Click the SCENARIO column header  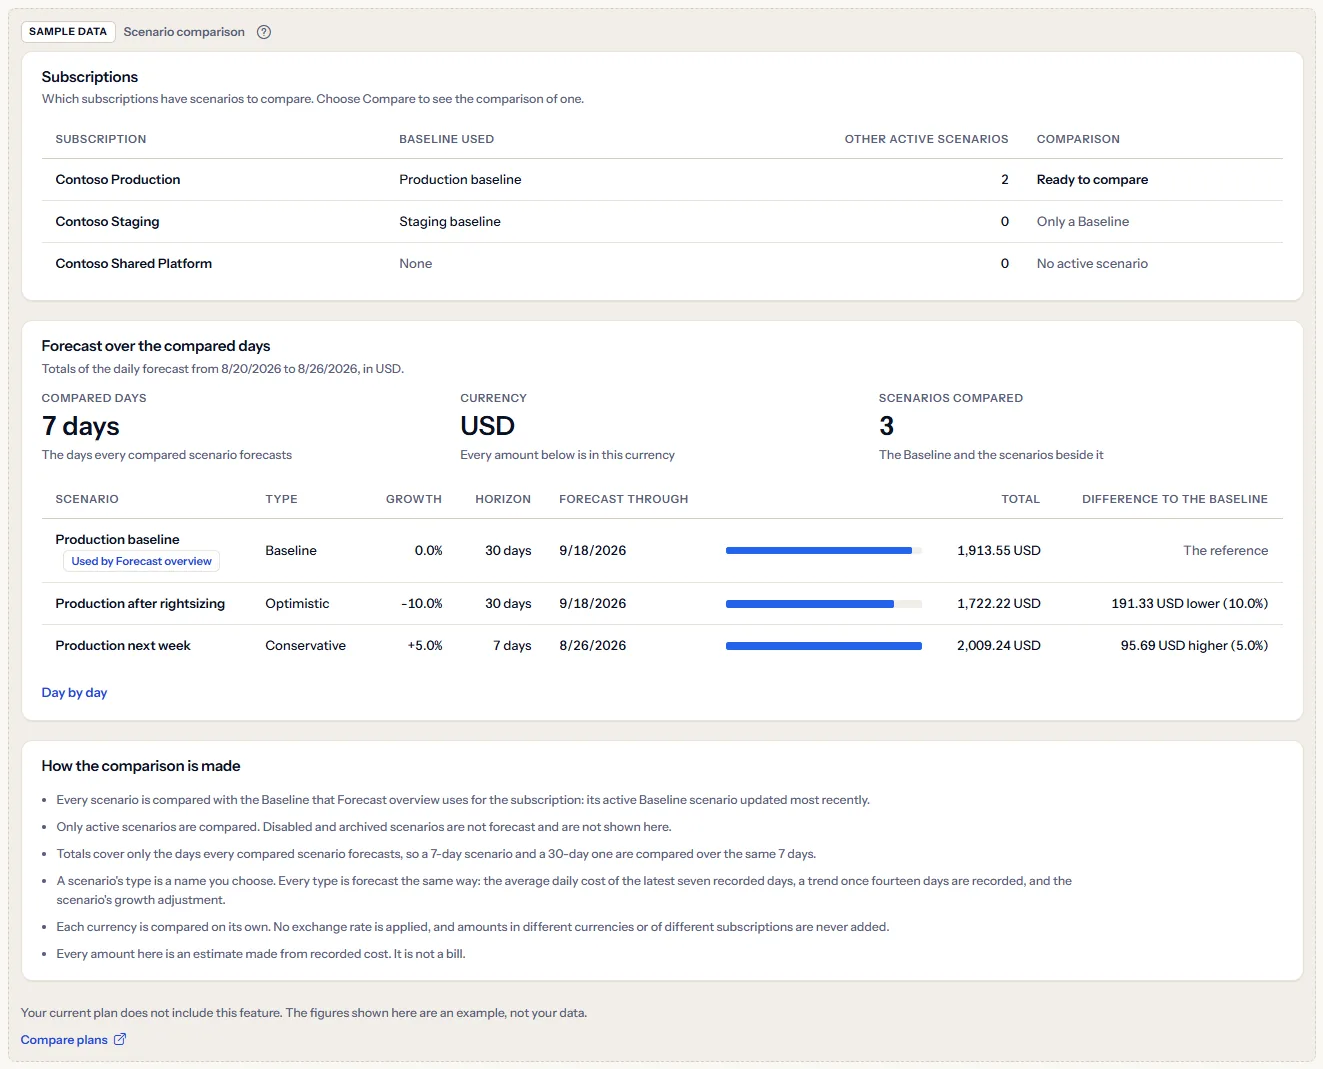point(87,499)
